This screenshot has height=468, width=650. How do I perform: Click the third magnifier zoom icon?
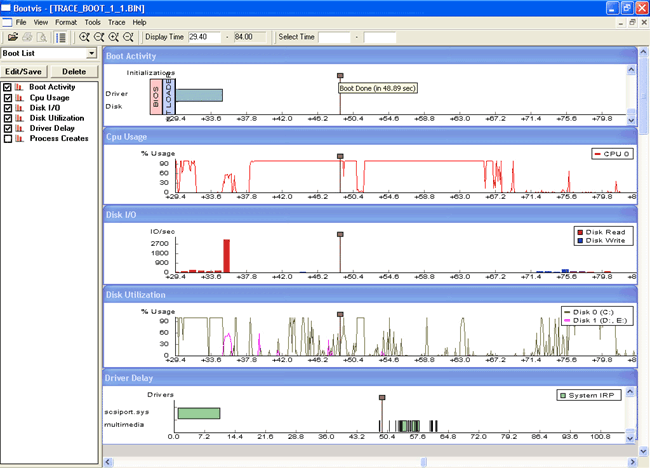point(113,37)
